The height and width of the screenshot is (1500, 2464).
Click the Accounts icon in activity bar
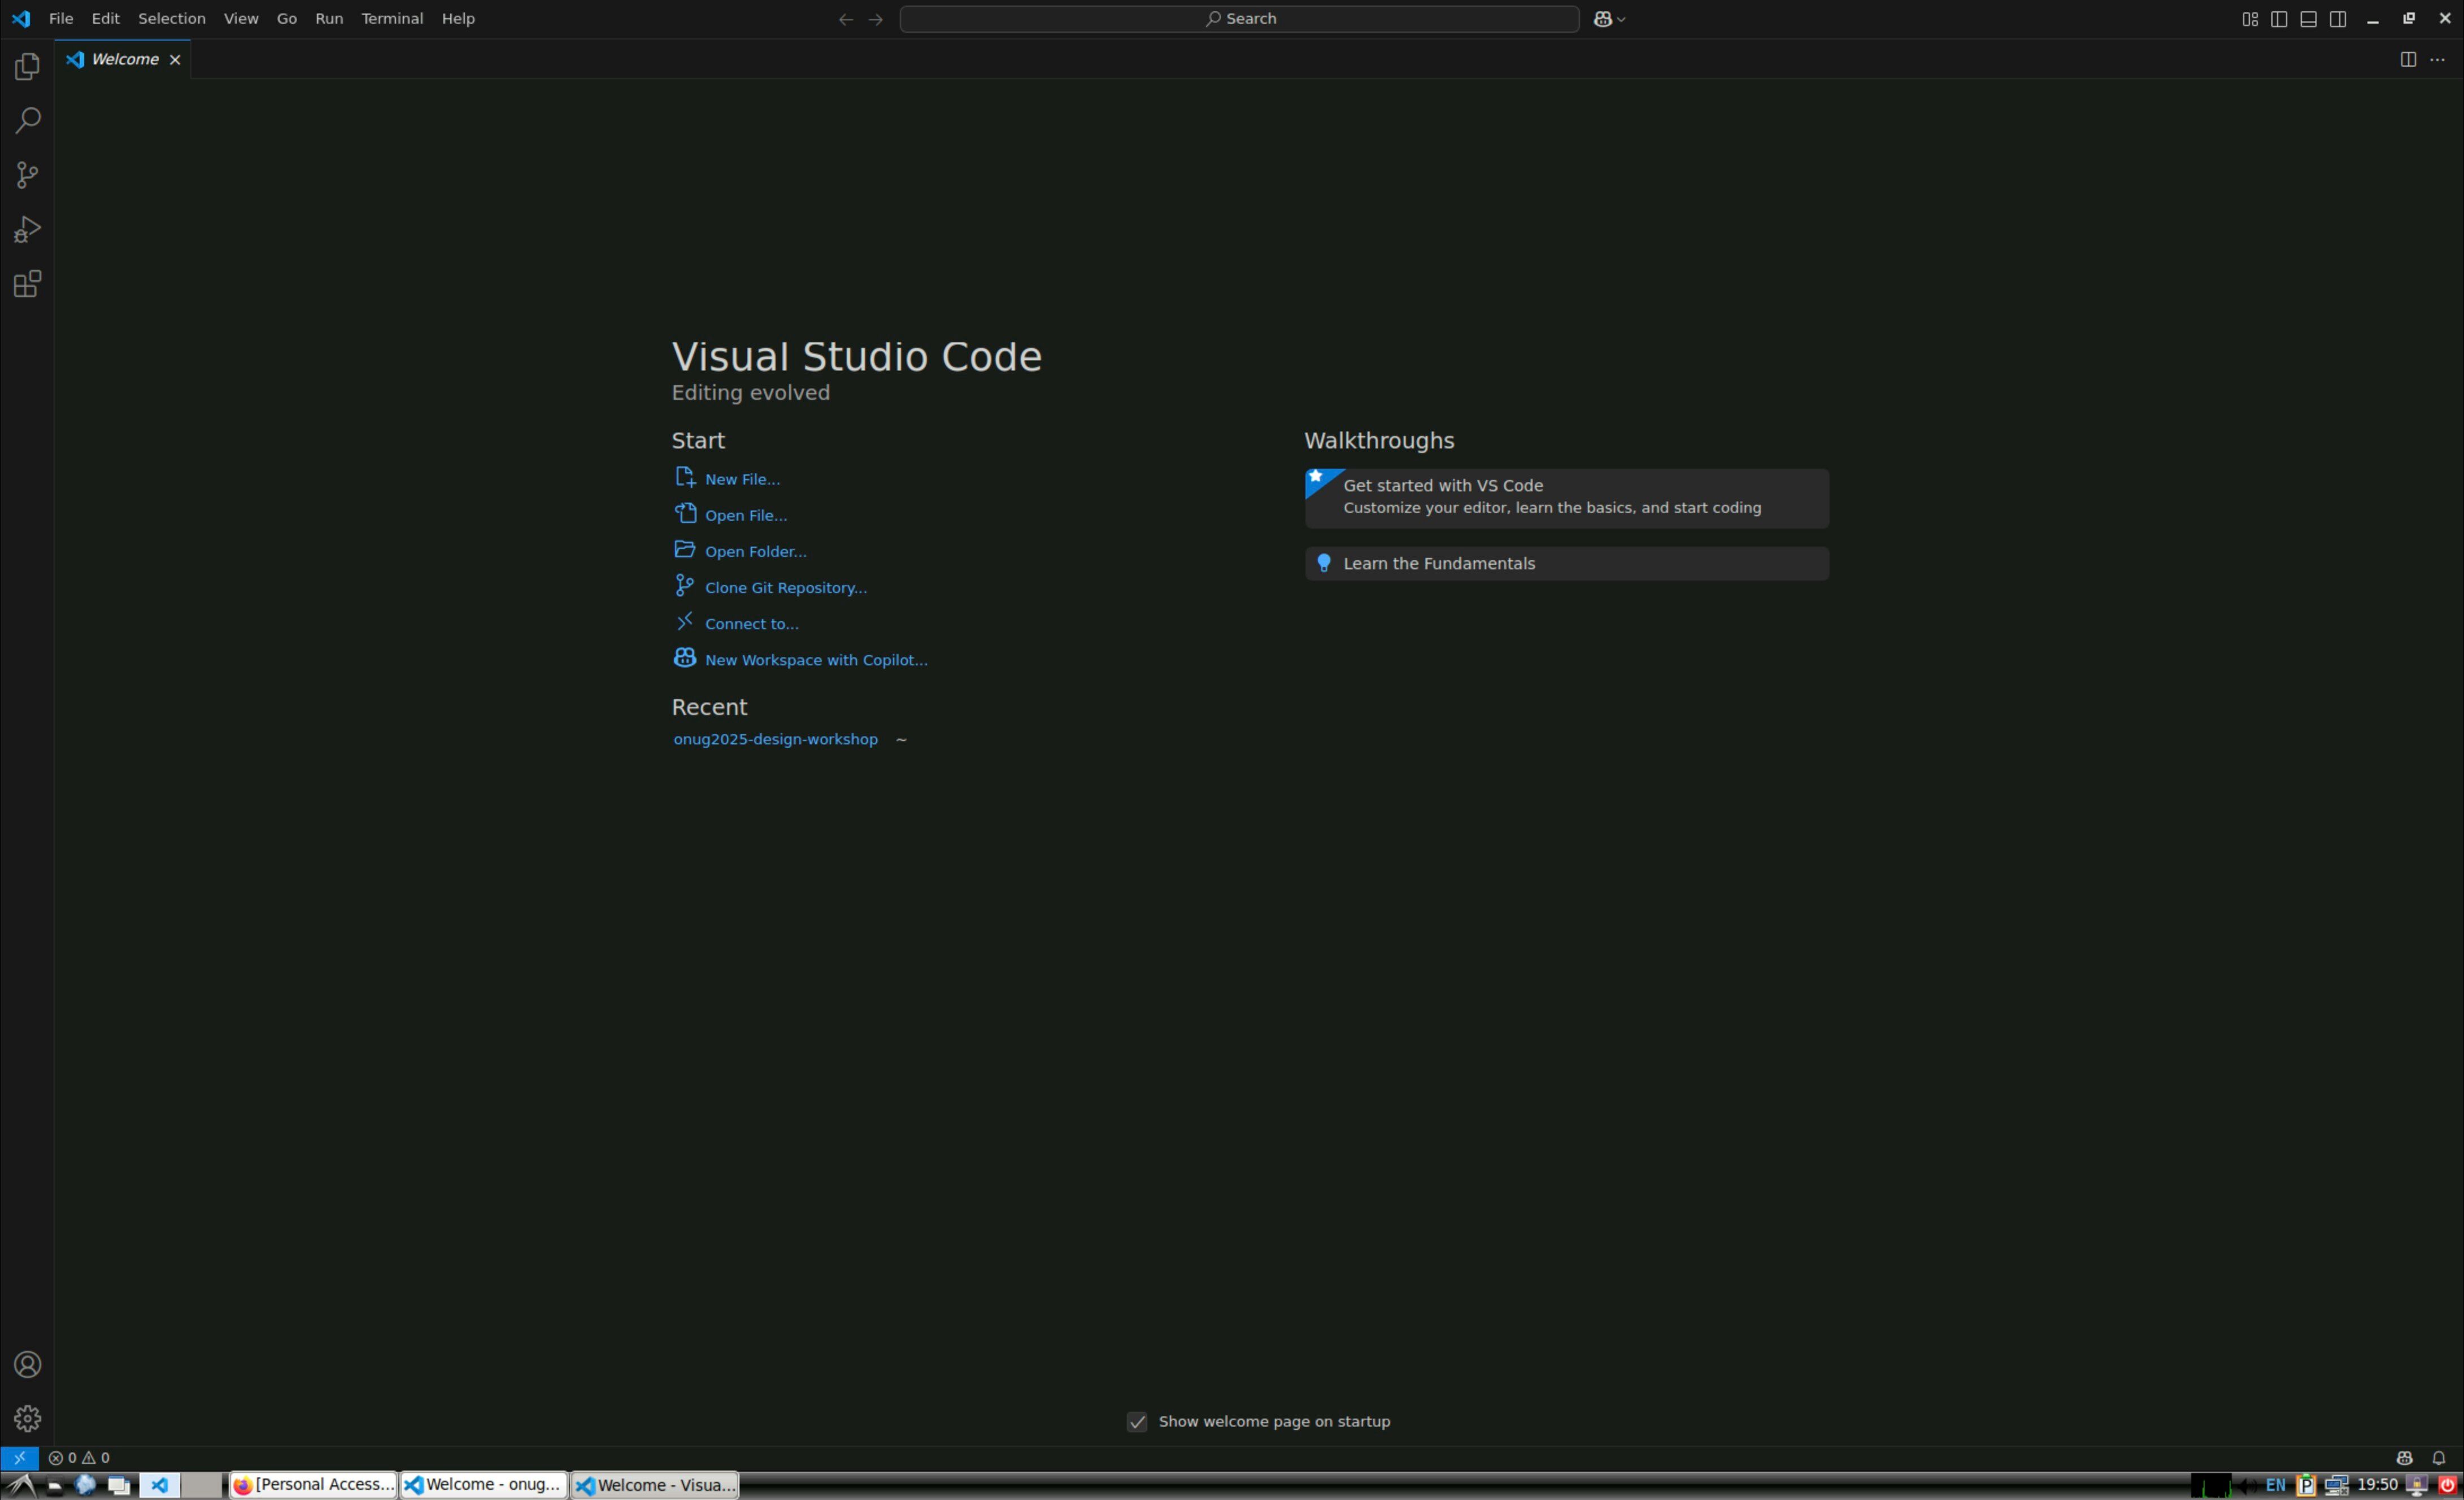click(27, 1365)
